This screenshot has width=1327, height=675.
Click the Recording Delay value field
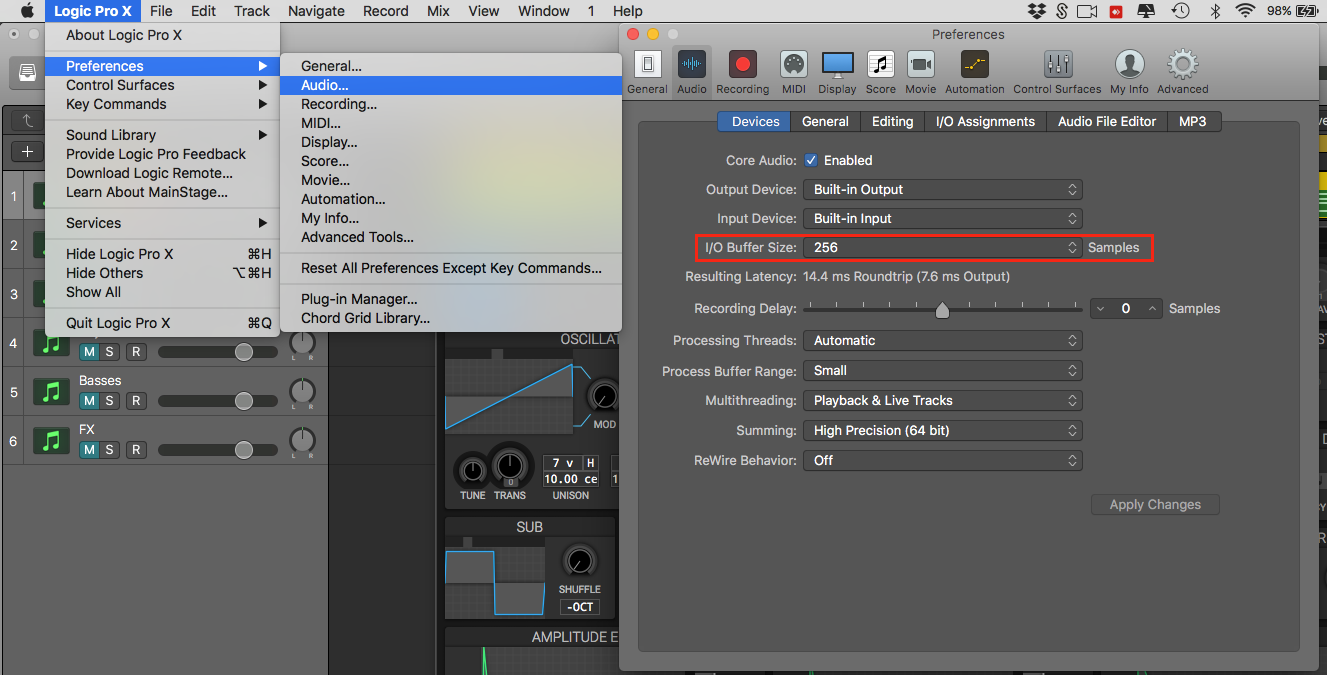1126,309
